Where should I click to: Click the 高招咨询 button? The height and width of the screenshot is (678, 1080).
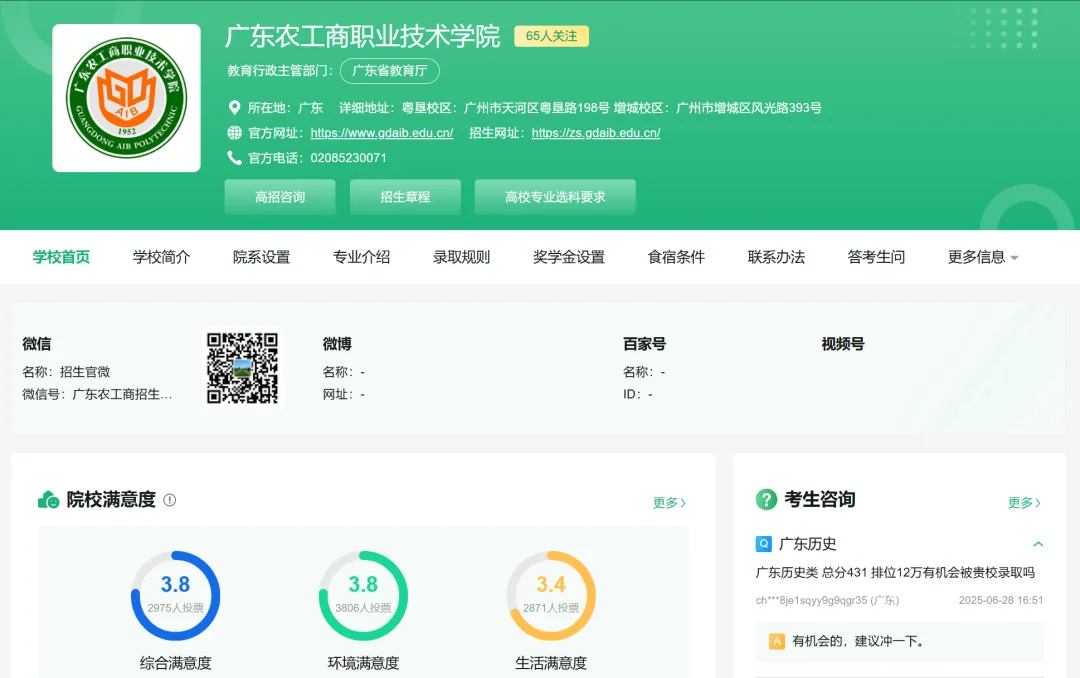point(280,197)
